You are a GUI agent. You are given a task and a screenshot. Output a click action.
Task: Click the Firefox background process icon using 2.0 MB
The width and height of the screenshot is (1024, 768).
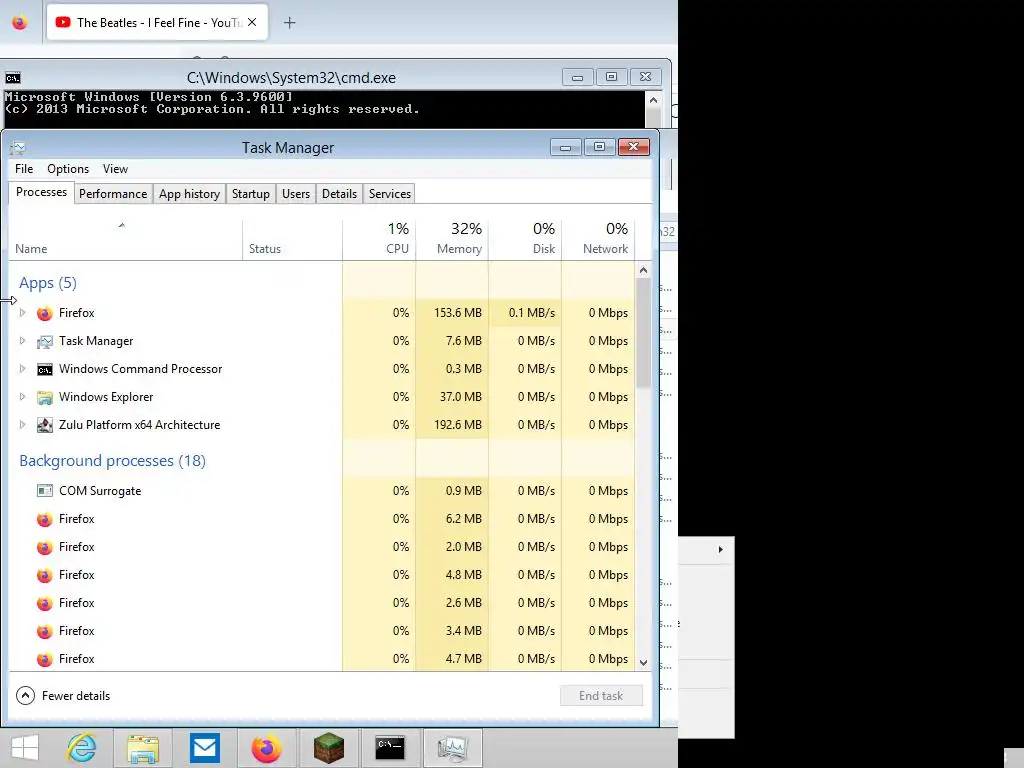(x=44, y=547)
